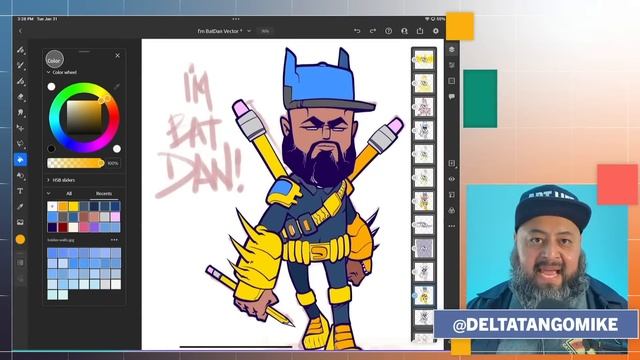Select the Shapes tool
Viewport: 640px width, 360px height.
(20, 176)
